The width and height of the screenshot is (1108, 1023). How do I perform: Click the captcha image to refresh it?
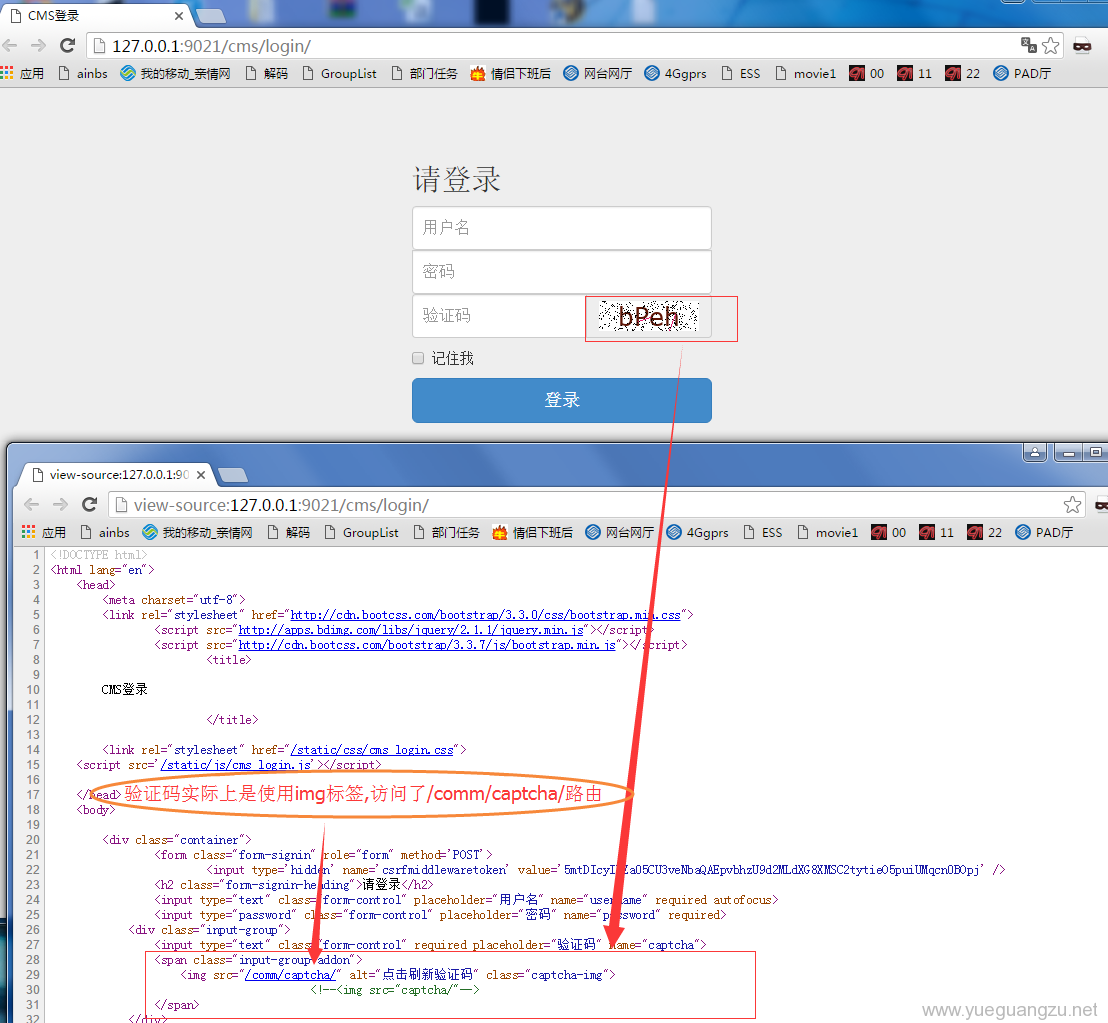tap(648, 316)
